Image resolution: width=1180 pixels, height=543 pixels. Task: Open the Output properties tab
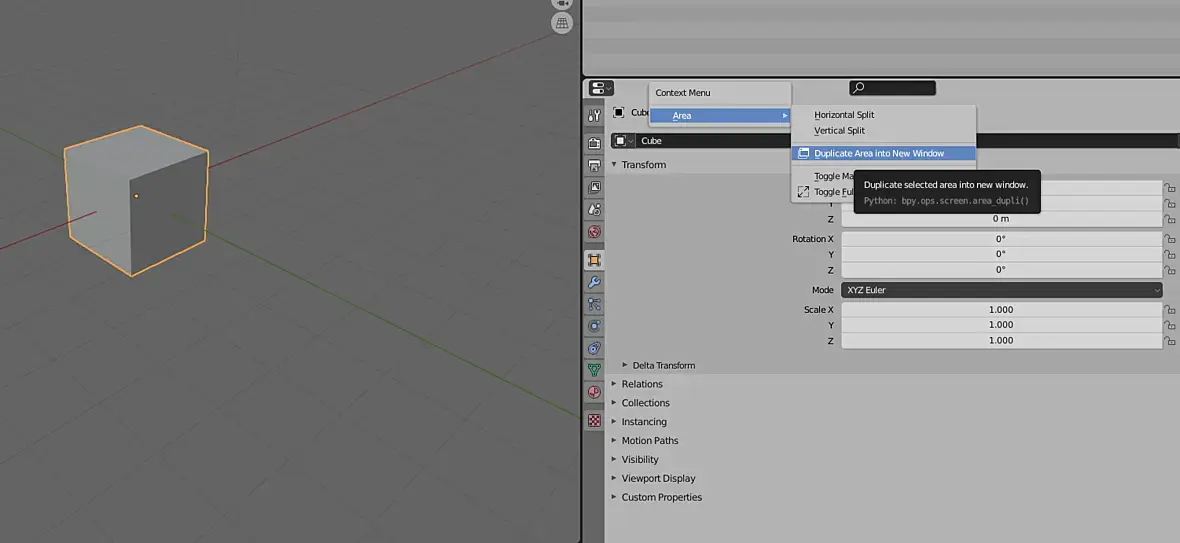pyautogui.click(x=594, y=165)
